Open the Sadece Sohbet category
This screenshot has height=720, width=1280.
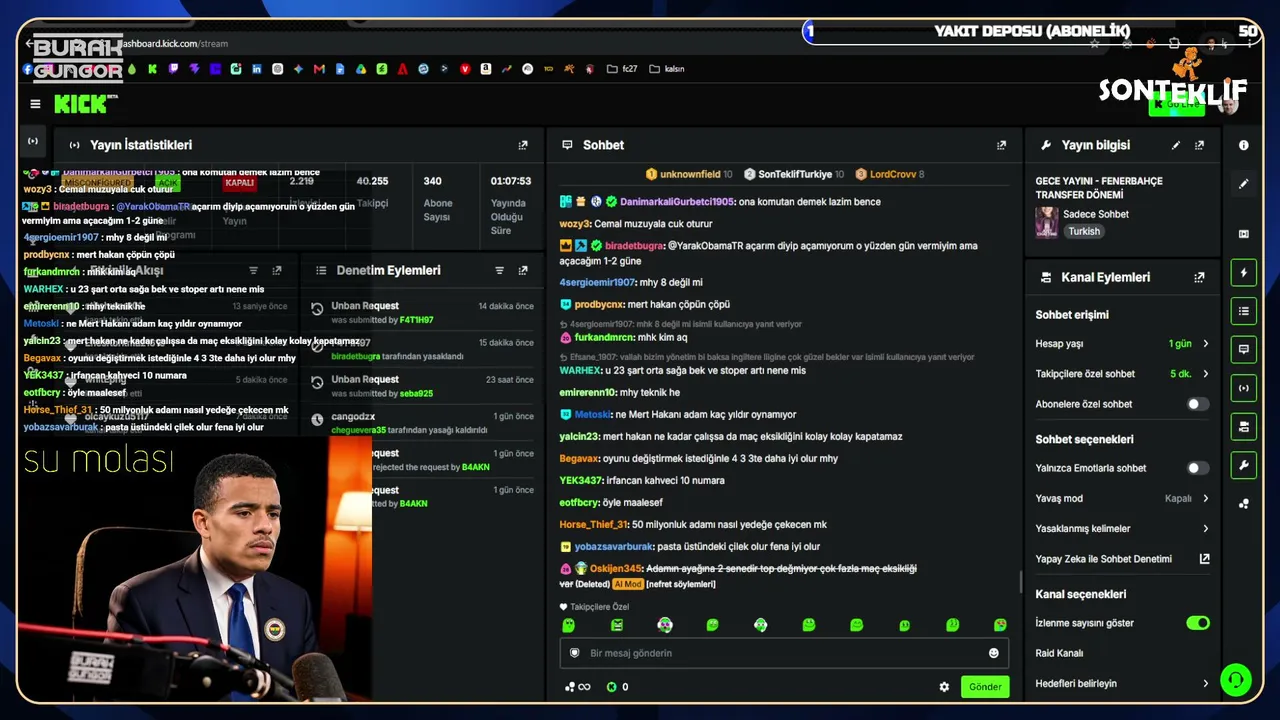pyautogui.click(x=1096, y=214)
